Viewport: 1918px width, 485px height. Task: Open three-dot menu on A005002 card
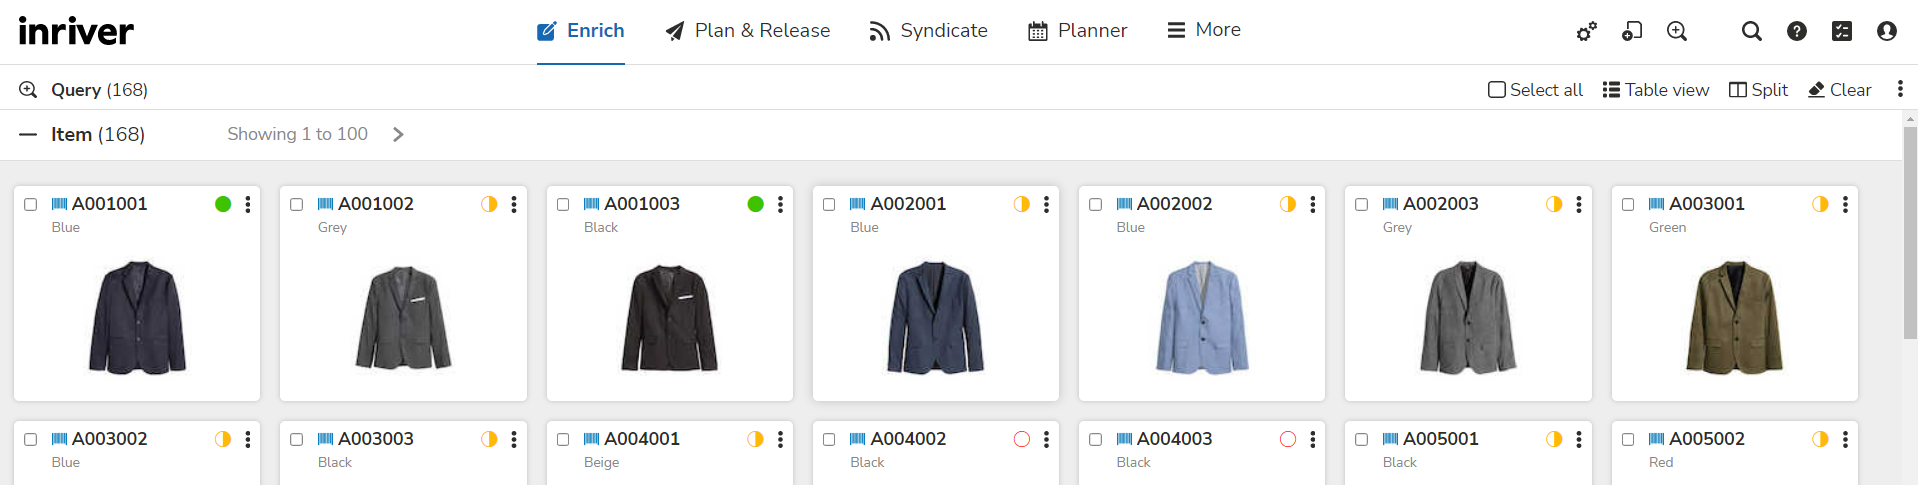tap(1845, 439)
